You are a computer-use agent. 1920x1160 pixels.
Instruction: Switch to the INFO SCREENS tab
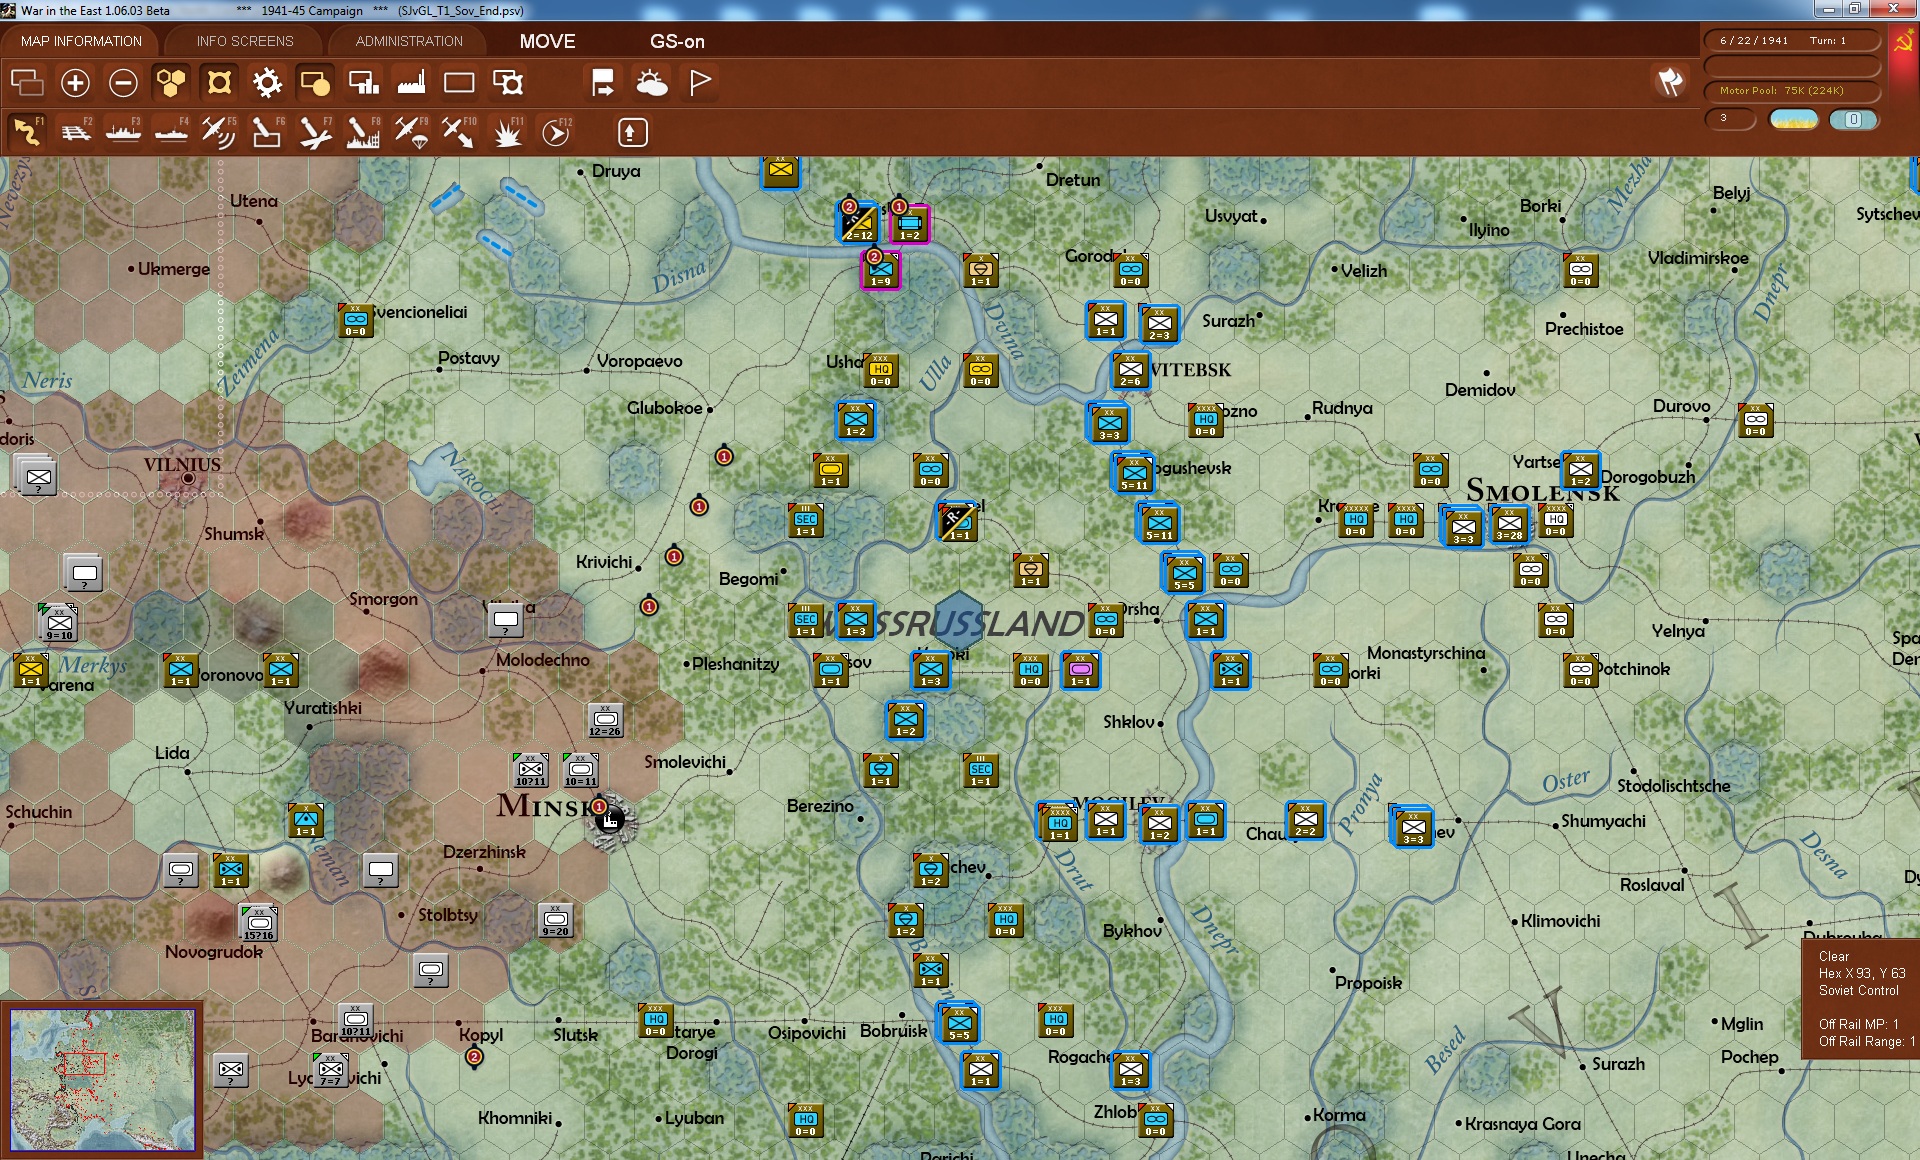point(245,41)
